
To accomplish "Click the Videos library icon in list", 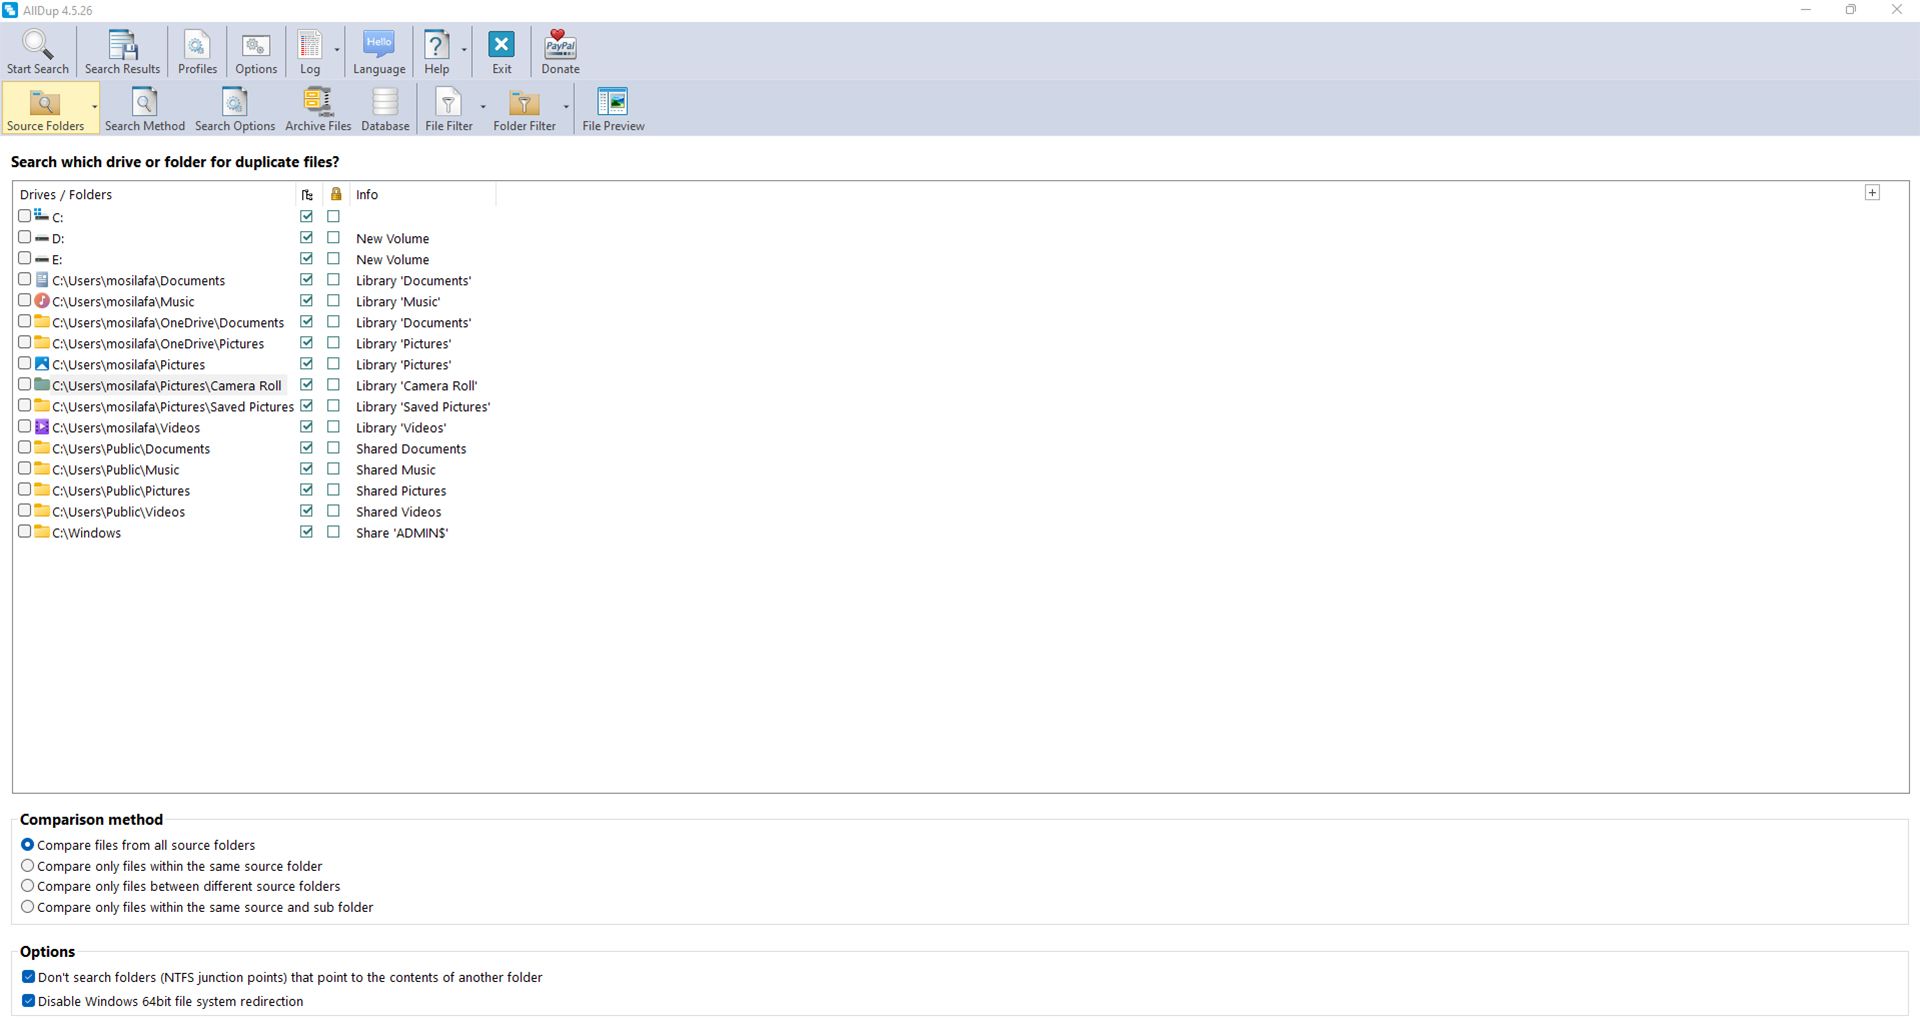I will tap(42, 426).
